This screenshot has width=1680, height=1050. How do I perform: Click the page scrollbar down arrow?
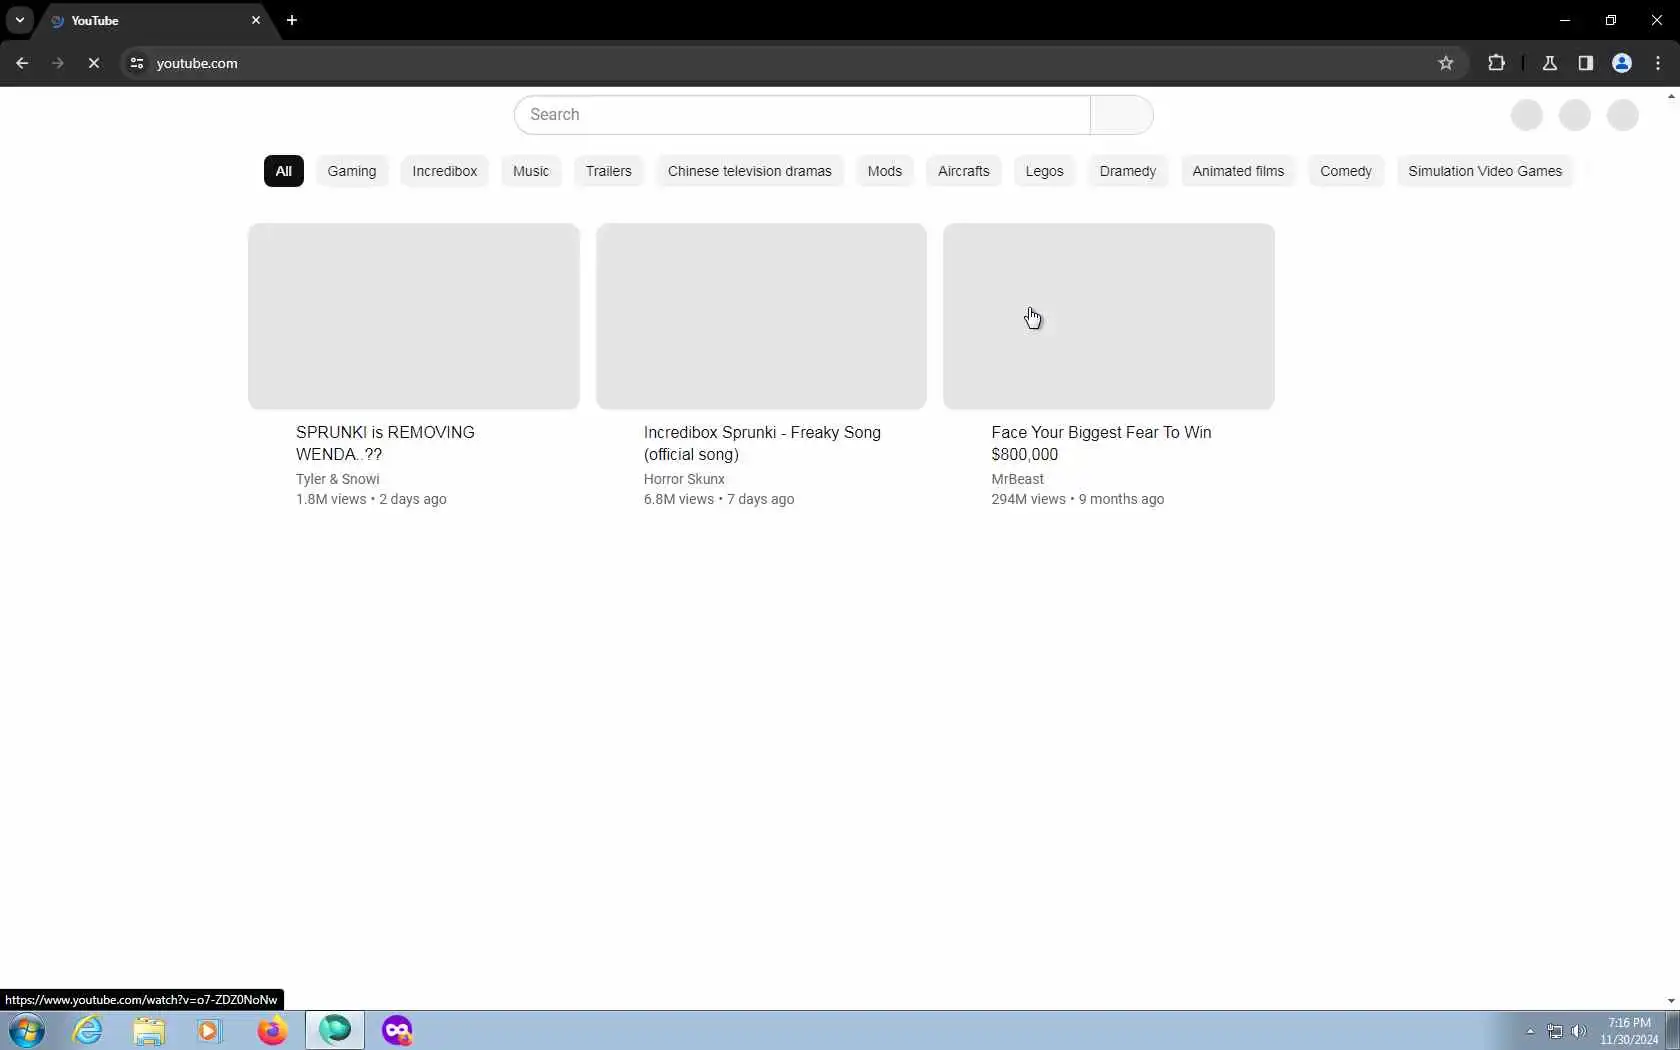1671,1001
